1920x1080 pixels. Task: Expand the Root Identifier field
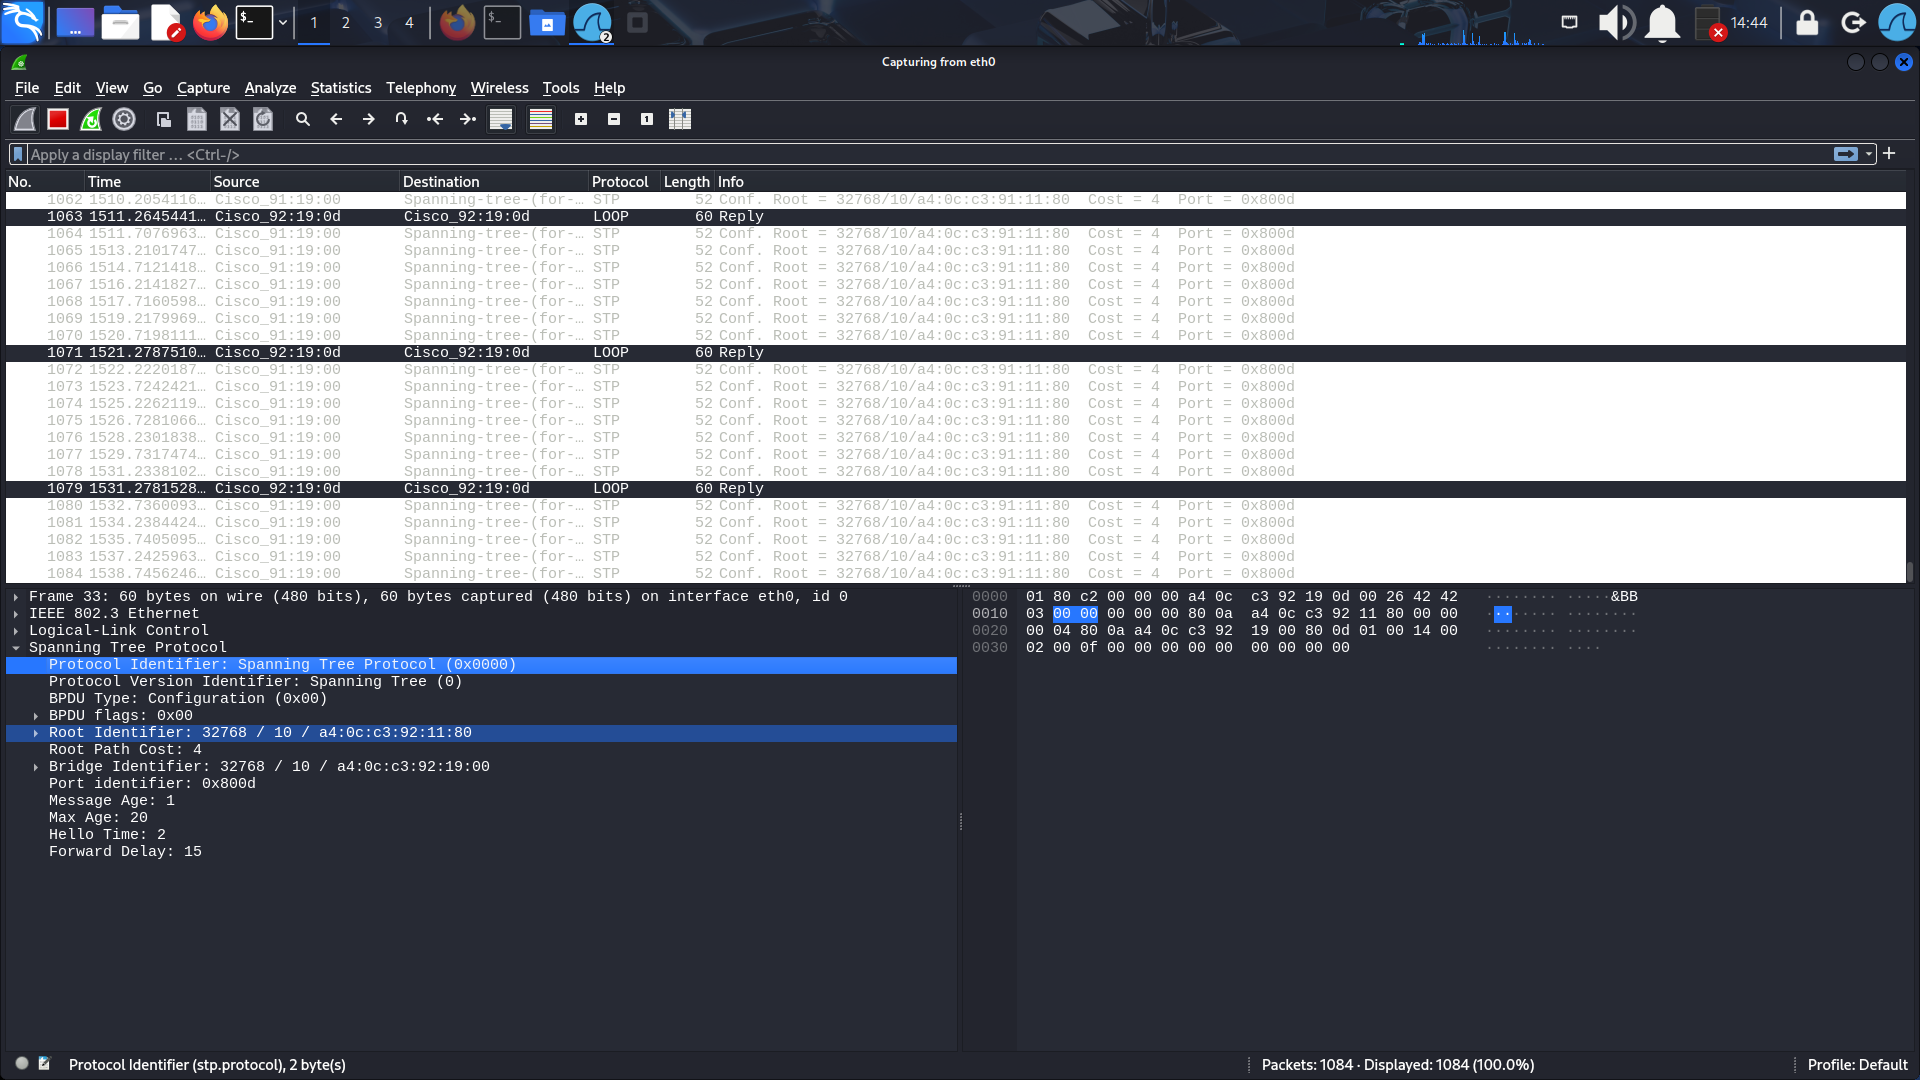point(36,733)
